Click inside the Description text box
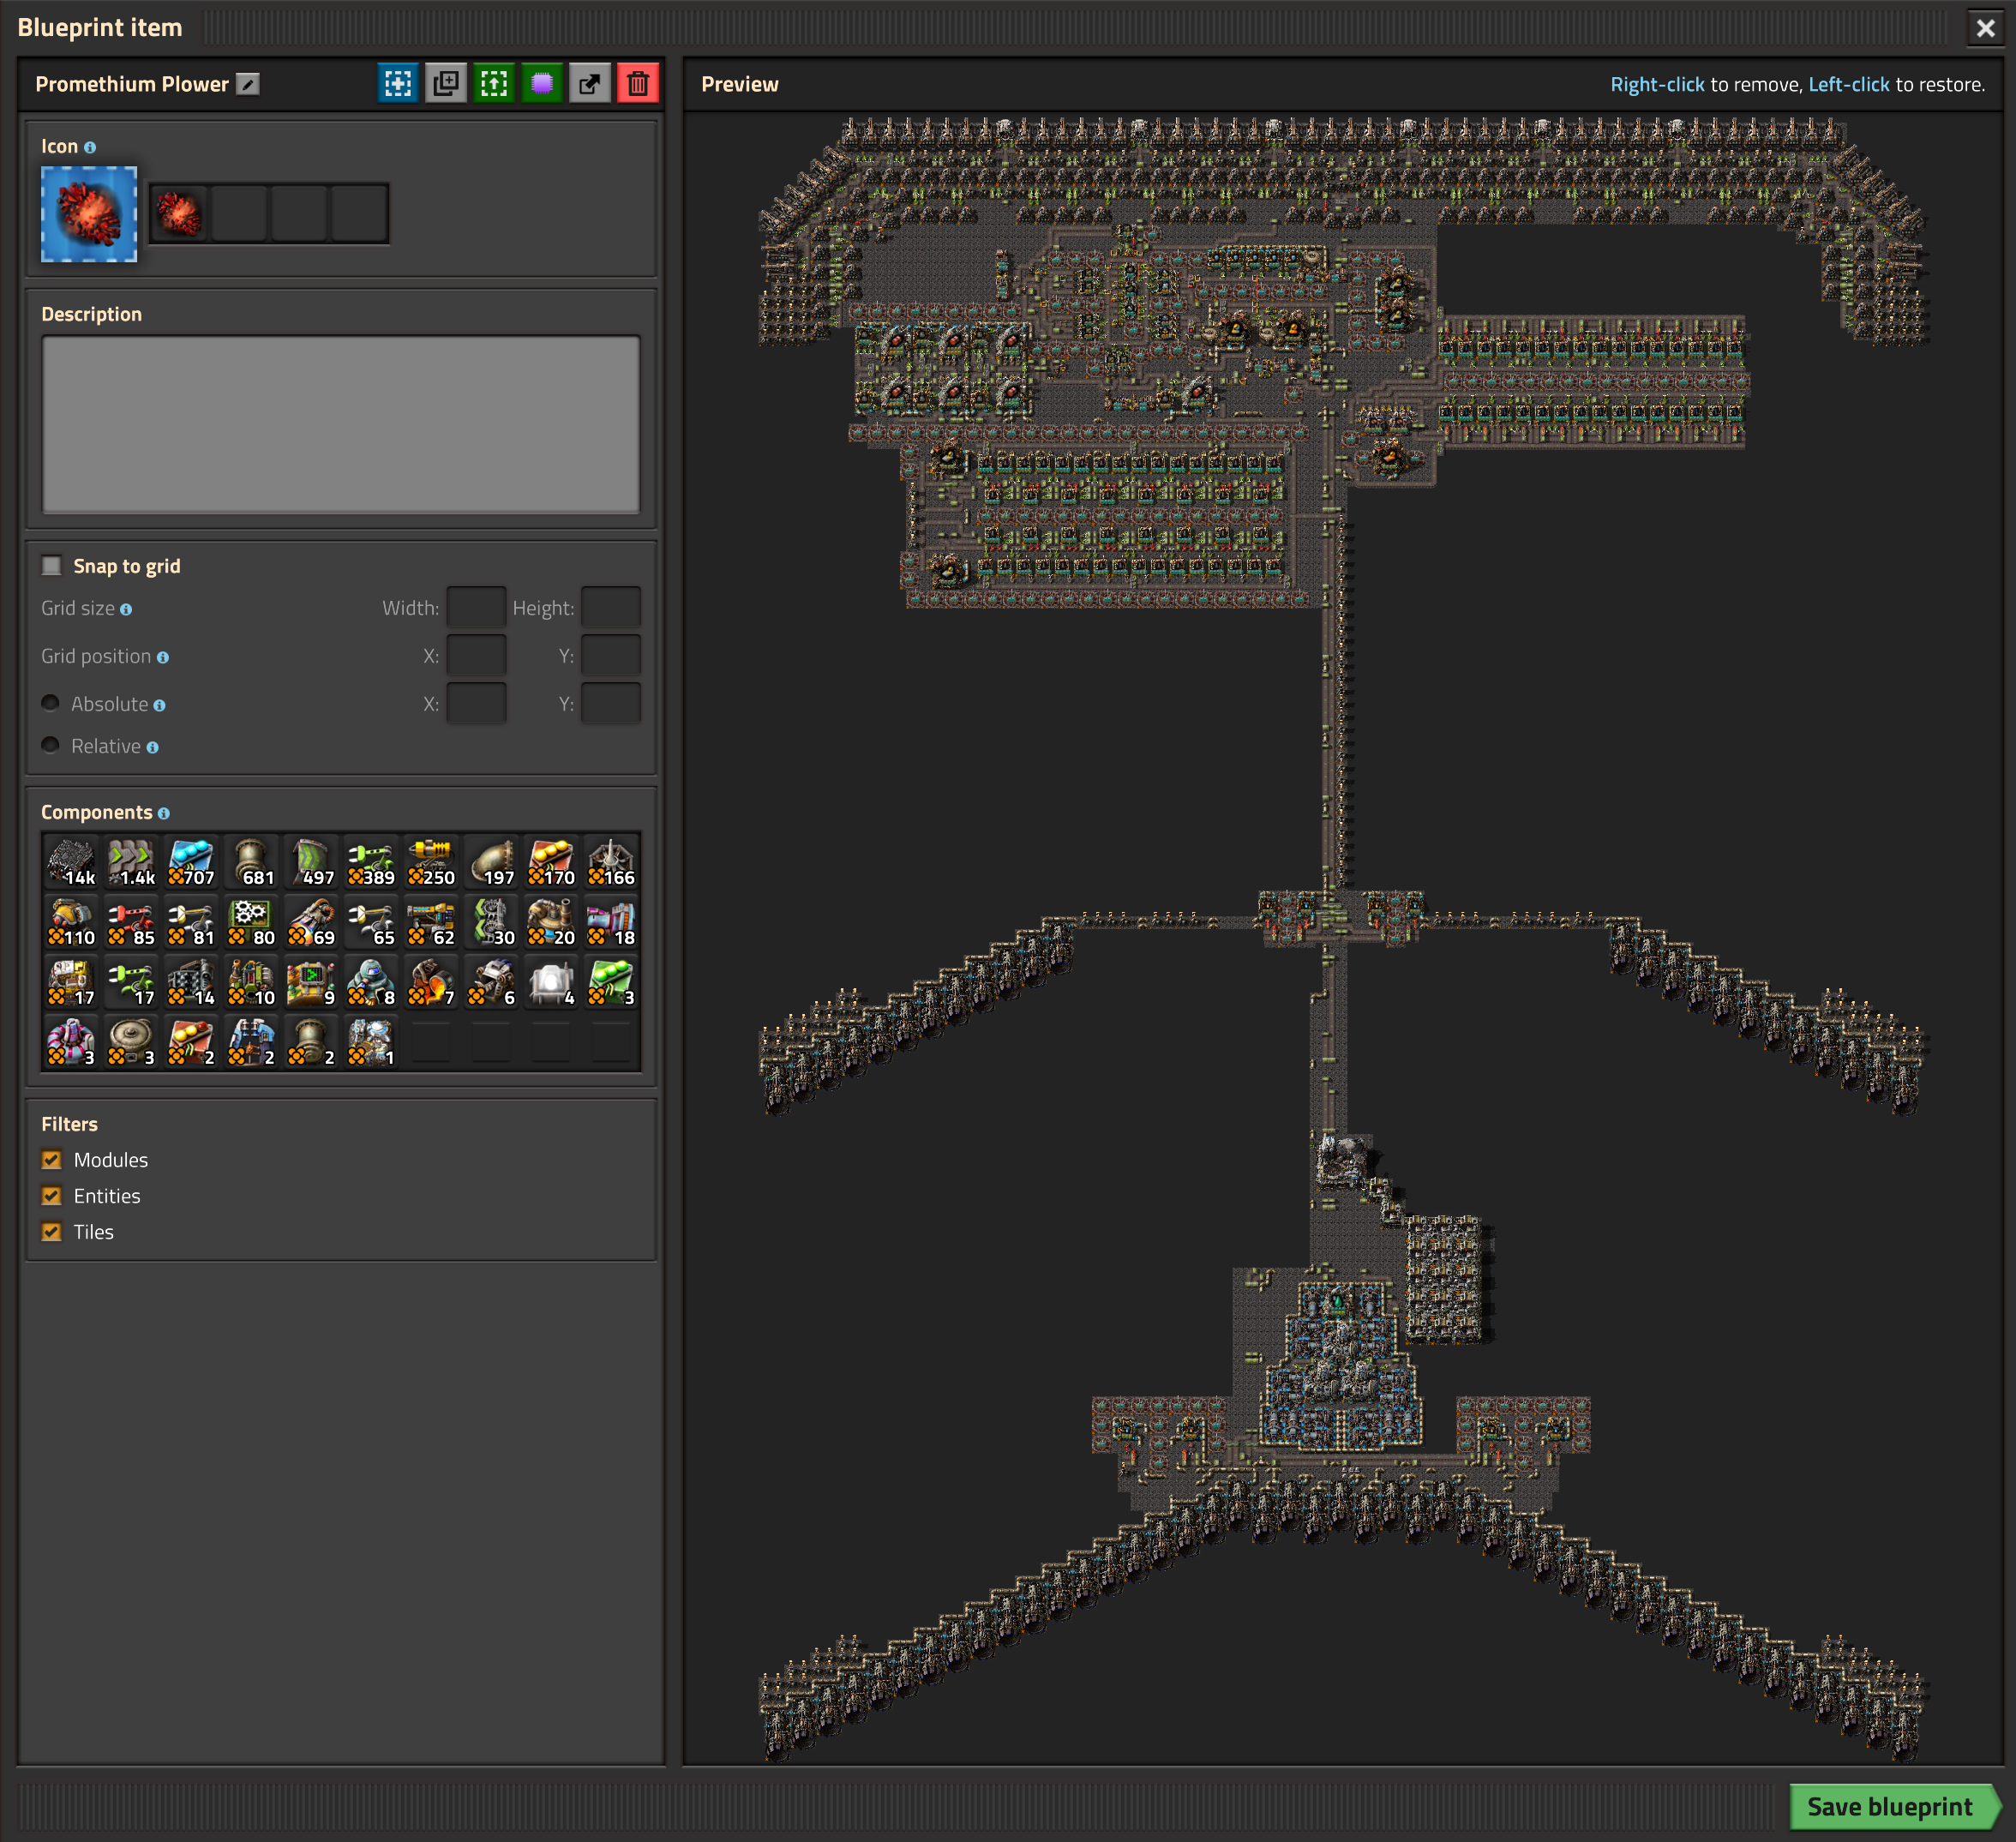 point(340,424)
